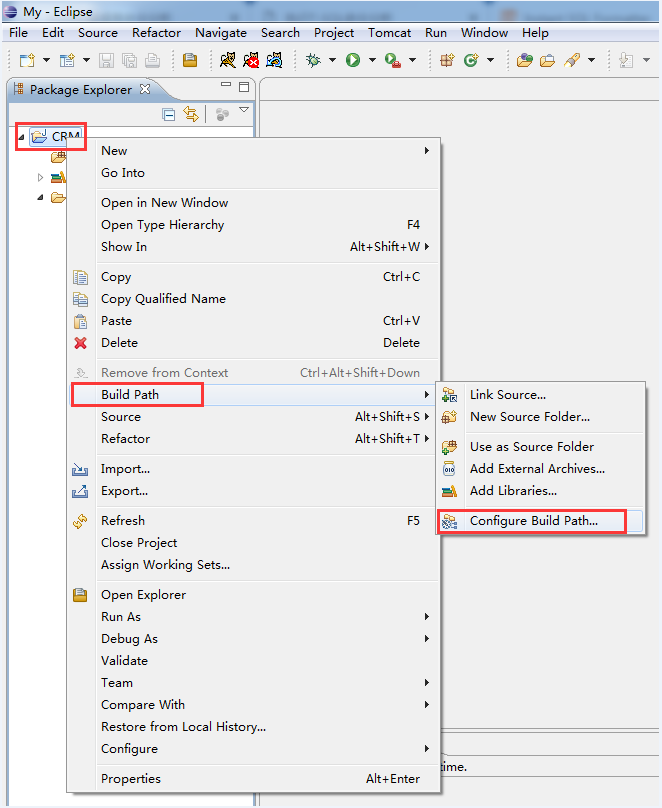Choose Delete with the red X icon
Screen dimensions: 662x808
254,343
